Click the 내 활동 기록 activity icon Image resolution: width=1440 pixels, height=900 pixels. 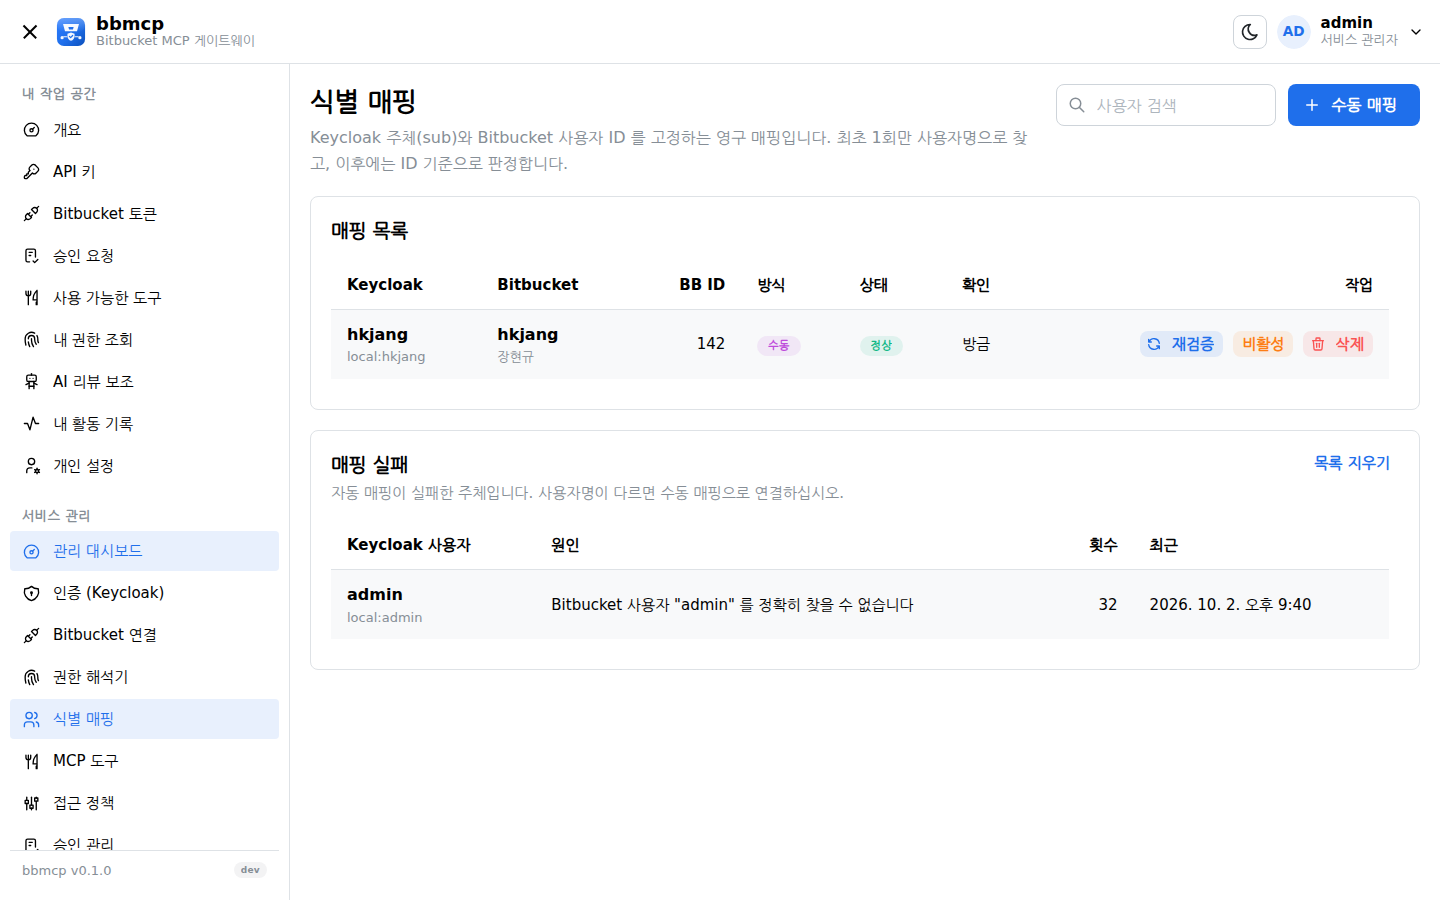coord(31,424)
